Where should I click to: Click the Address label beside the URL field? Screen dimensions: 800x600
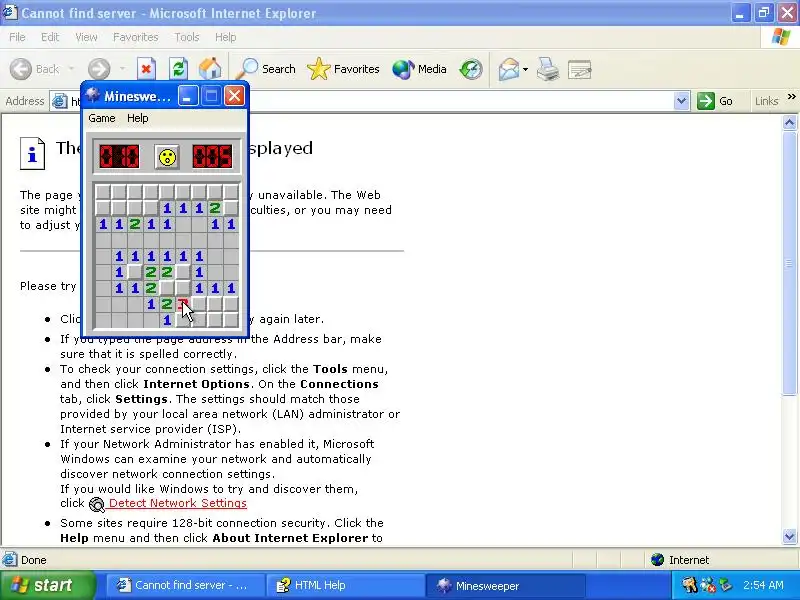tap(24, 101)
